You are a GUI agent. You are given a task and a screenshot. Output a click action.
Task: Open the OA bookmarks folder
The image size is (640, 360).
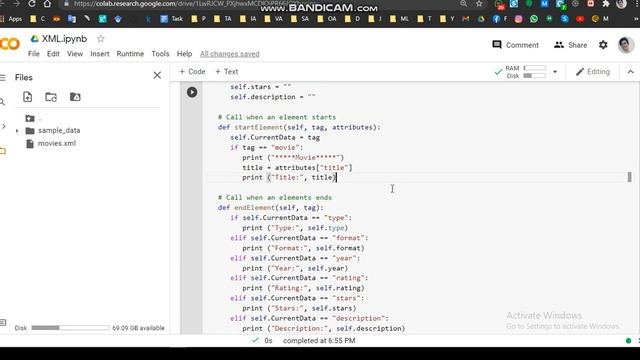pos(327,19)
